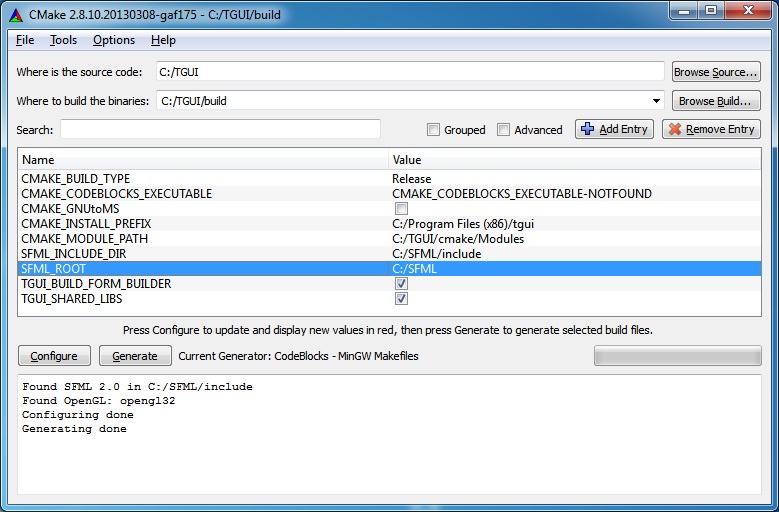The width and height of the screenshot is (779, 512).
Task: Click the C:/SFML value in selected row
Action: point(414,269)
